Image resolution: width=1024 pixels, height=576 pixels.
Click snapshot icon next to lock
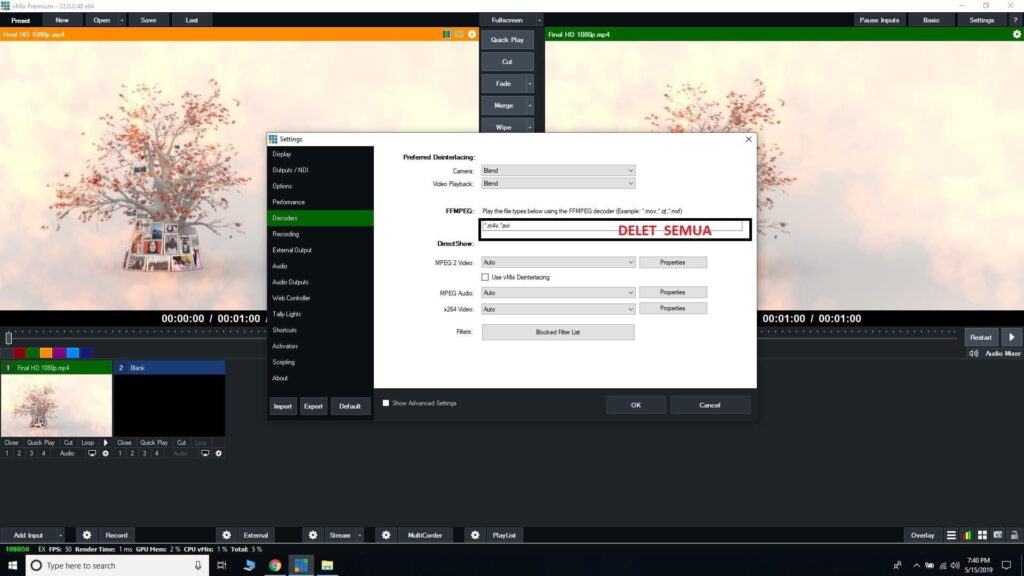click(998, 535)
